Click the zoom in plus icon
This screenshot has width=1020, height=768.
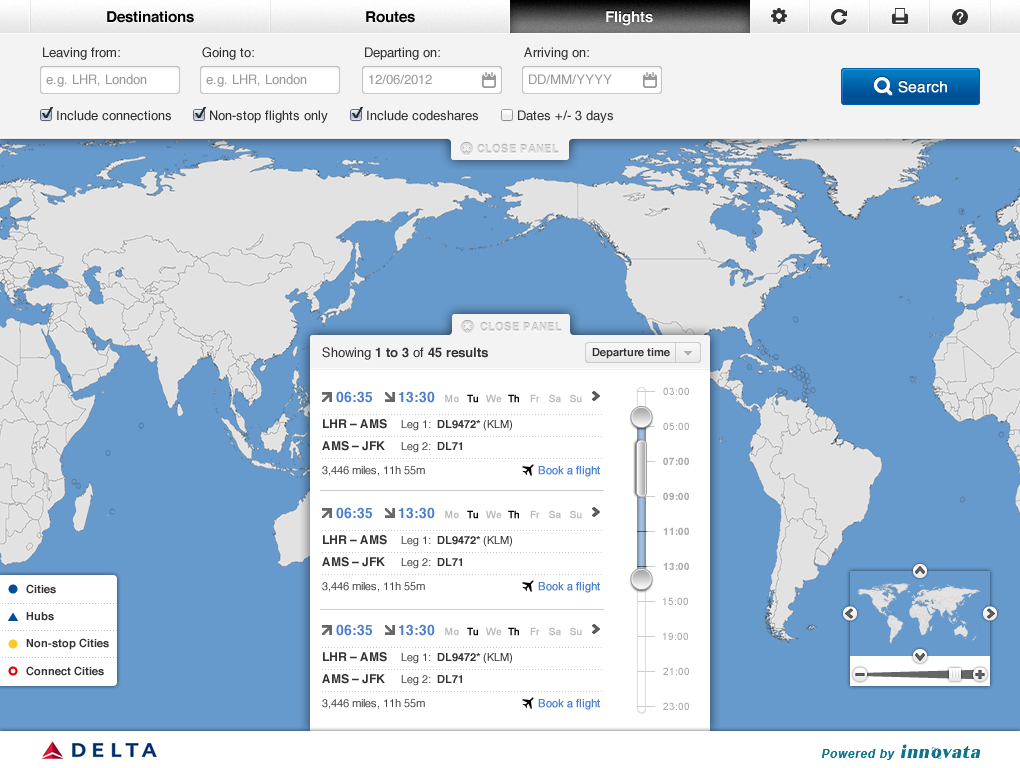980,674
